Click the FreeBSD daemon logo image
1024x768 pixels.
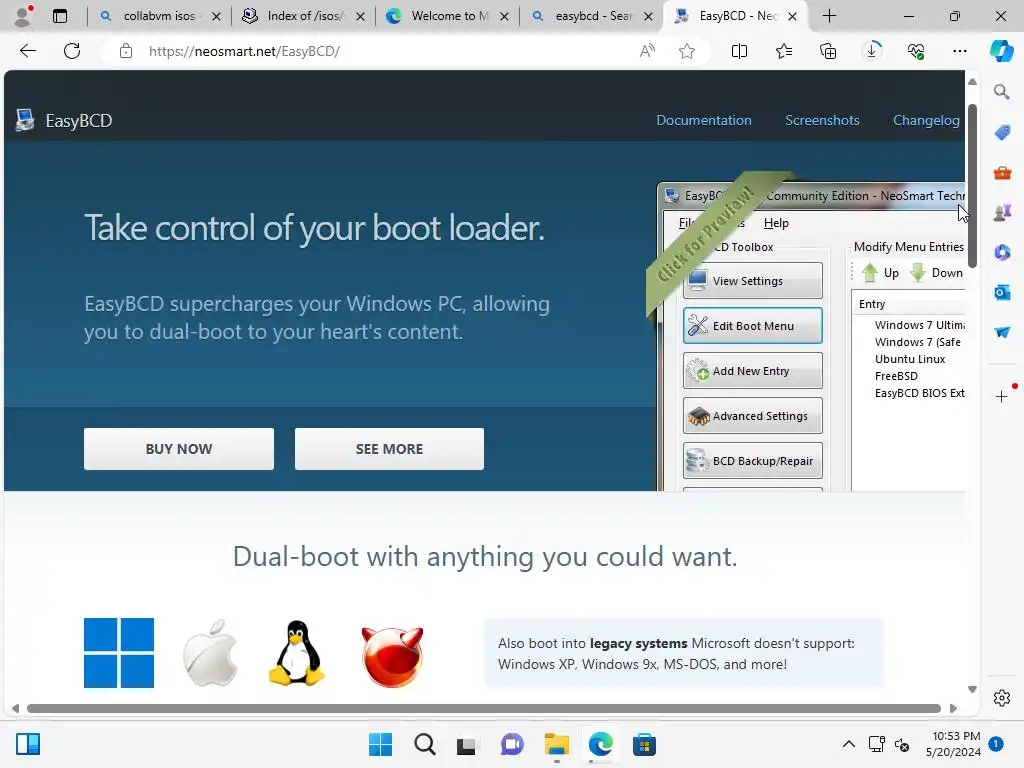pyautogui.click(x=392, y=657)
